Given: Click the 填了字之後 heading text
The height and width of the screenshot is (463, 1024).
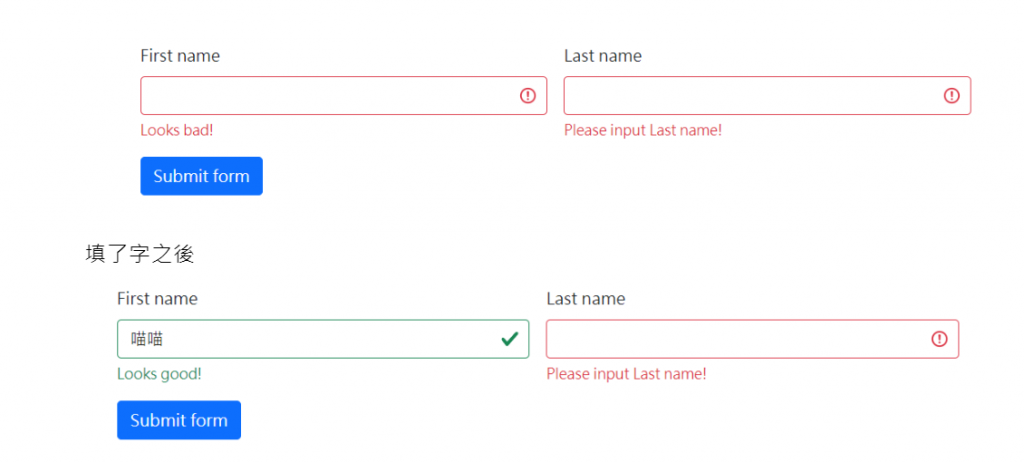Looking at the screenshot, I should [x=139, y=254].
